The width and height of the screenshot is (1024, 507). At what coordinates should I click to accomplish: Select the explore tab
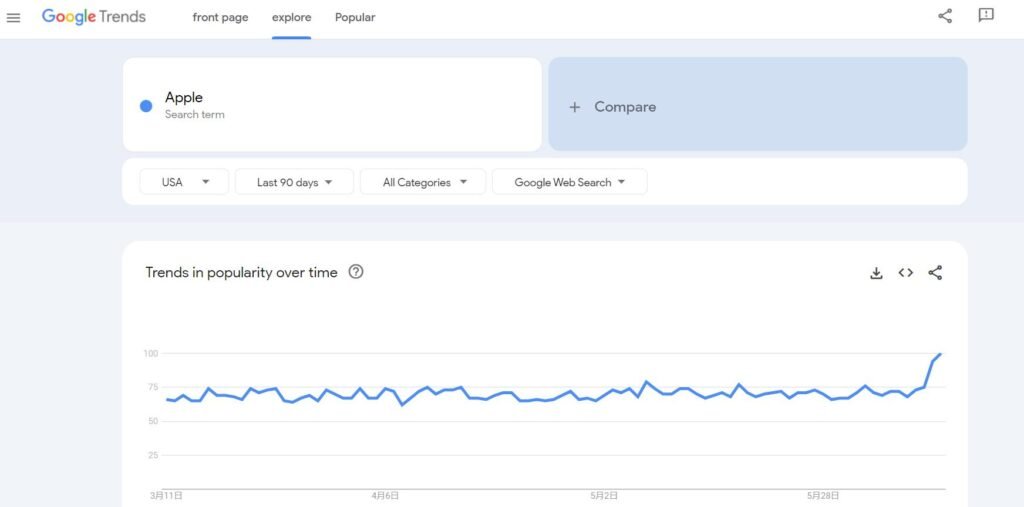(x=291, y=17)
